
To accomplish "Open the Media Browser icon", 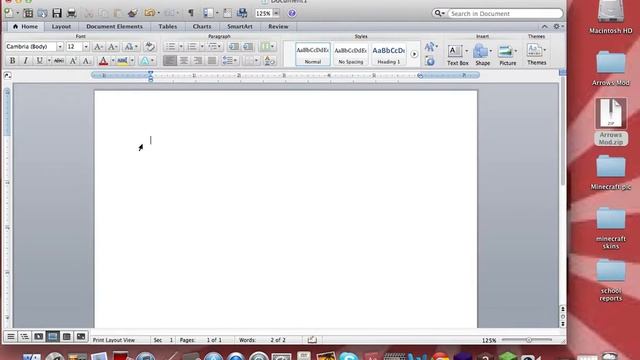I will (242, 13).
